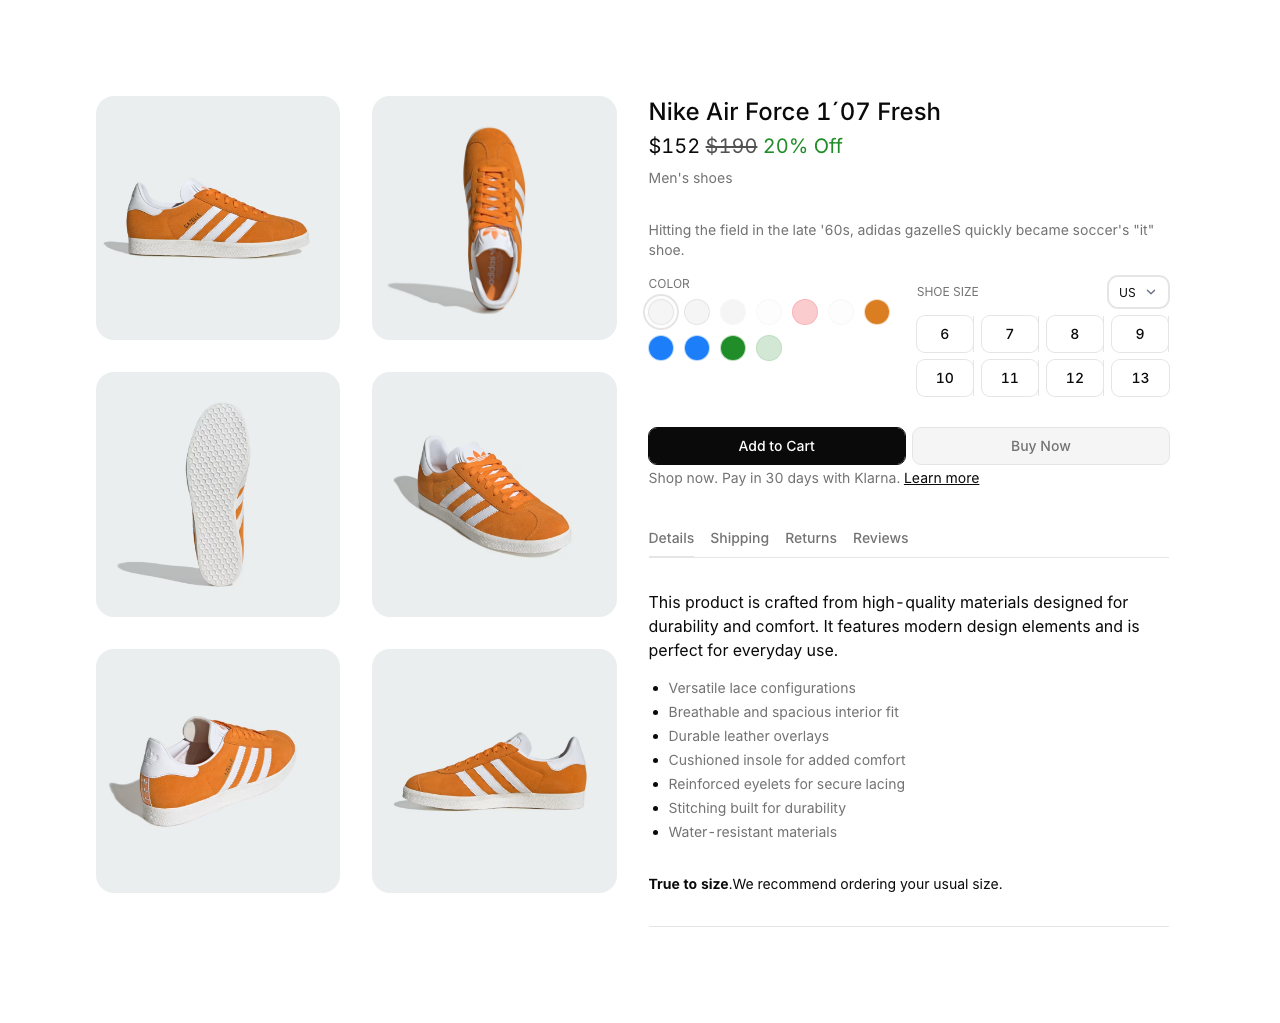This screenshot has width=1280, height=1023.
Task: Open the Klarna Learn more link
Action: 941,477
